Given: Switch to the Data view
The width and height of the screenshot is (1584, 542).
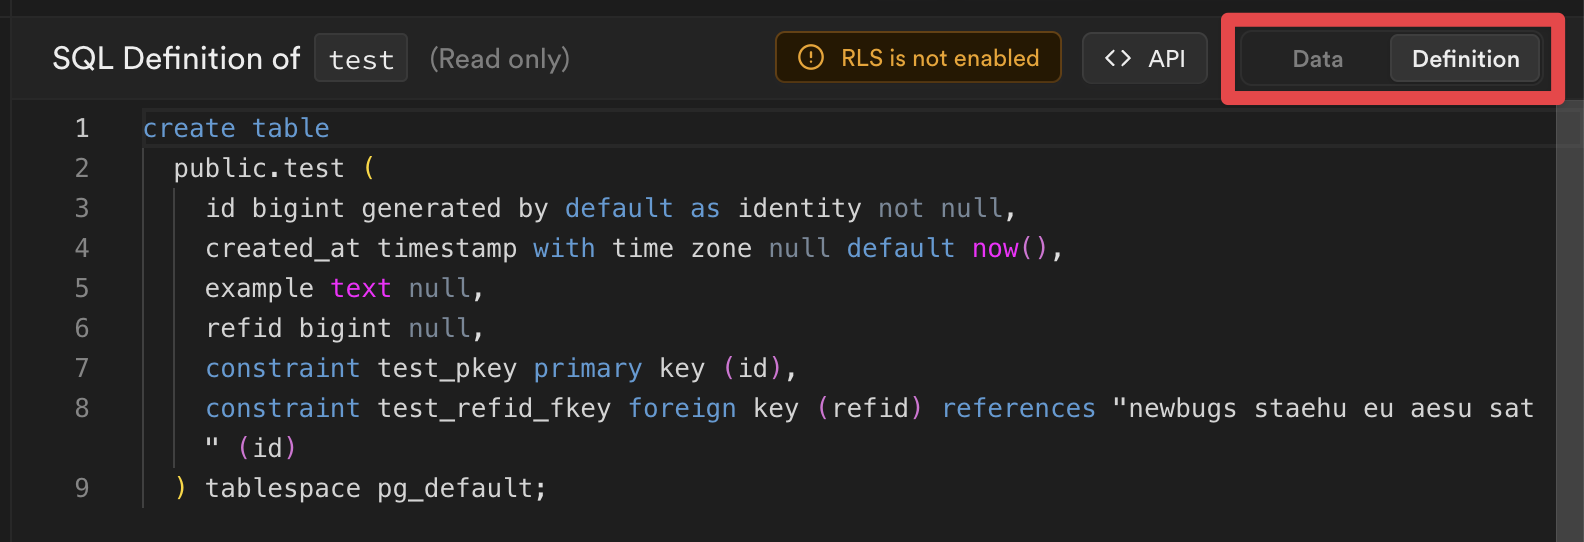Looking at the screenshot, I should [x=1317, y=59].
